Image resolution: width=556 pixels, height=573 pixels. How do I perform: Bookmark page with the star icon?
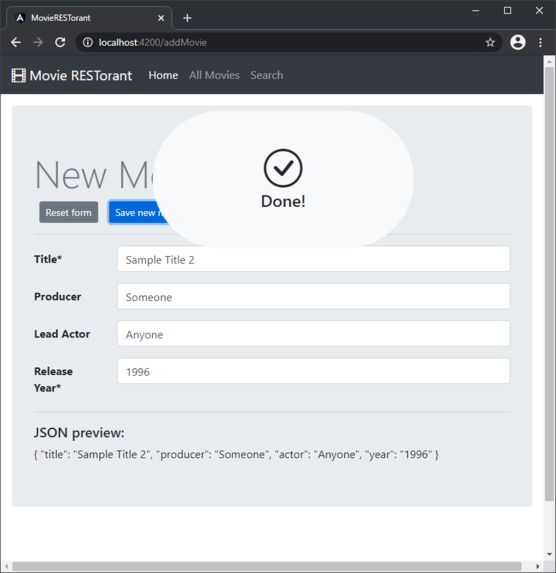tap(490, 42)
